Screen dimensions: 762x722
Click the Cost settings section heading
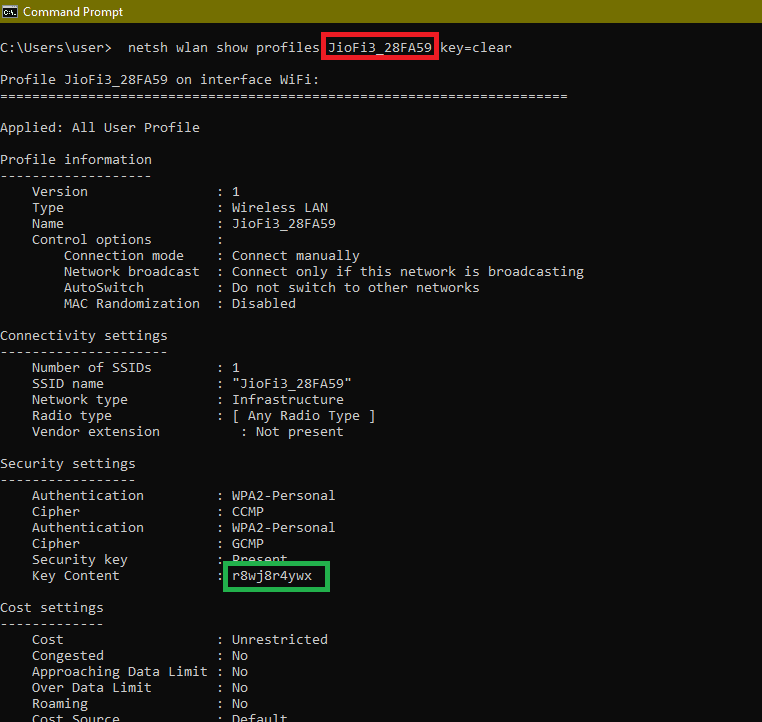point(52,608)
